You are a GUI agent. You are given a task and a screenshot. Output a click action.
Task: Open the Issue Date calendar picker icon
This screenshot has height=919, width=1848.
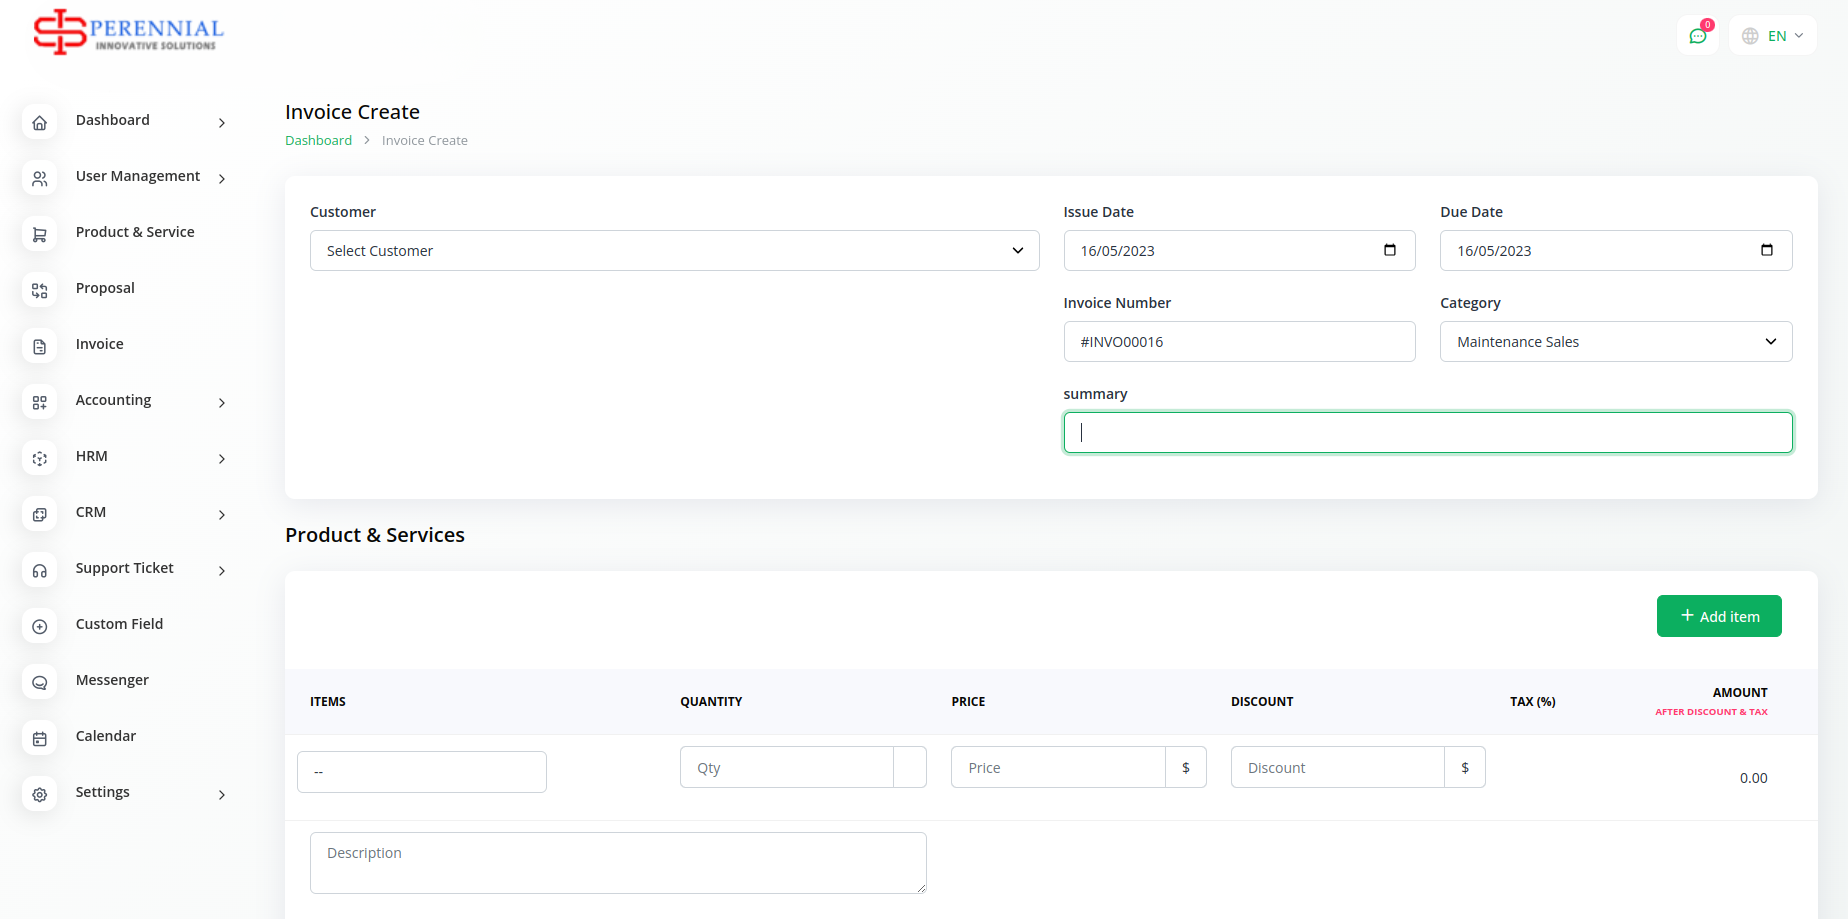[1389, 250]
